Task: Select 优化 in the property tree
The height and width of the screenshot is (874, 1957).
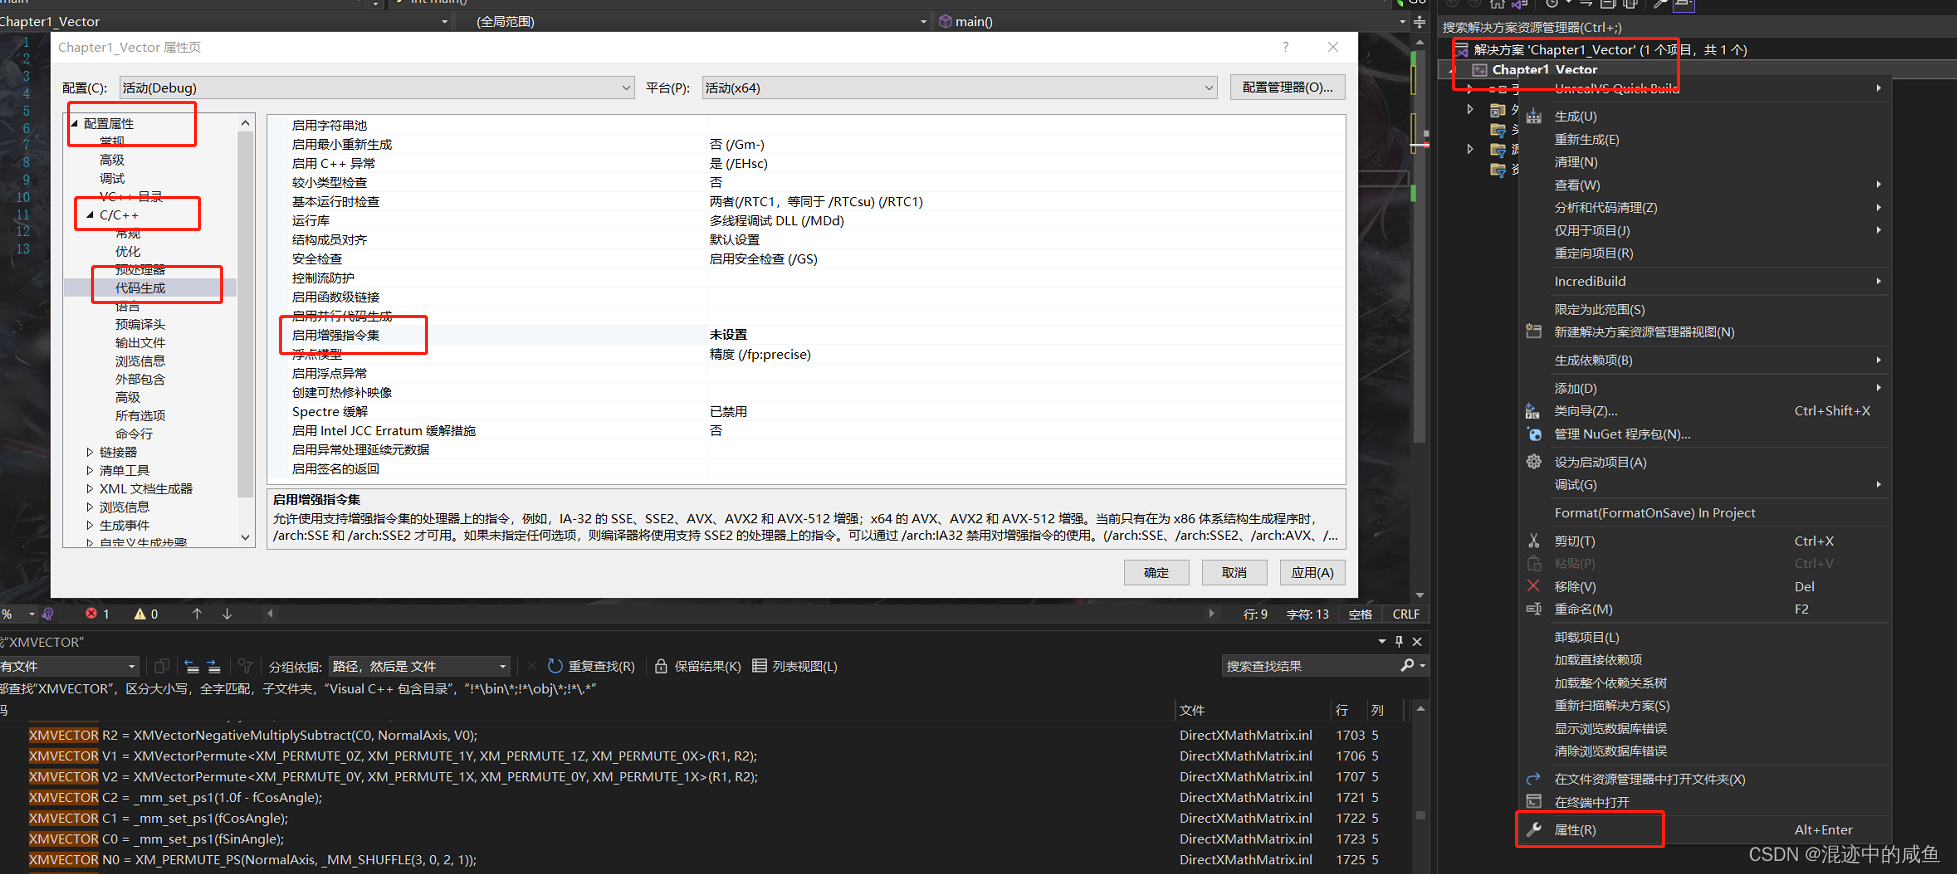Action: 128,251
